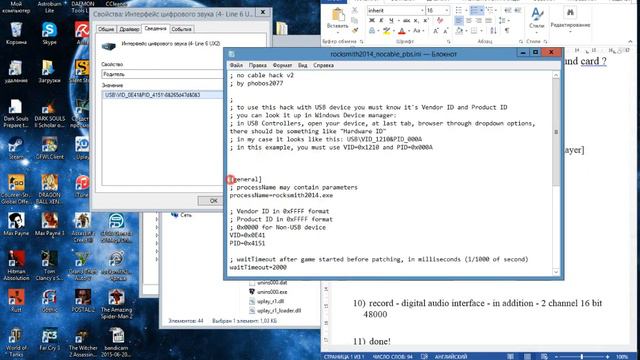
Task: Click the sort icon in paragraph group
Action: tap(493, 31)
